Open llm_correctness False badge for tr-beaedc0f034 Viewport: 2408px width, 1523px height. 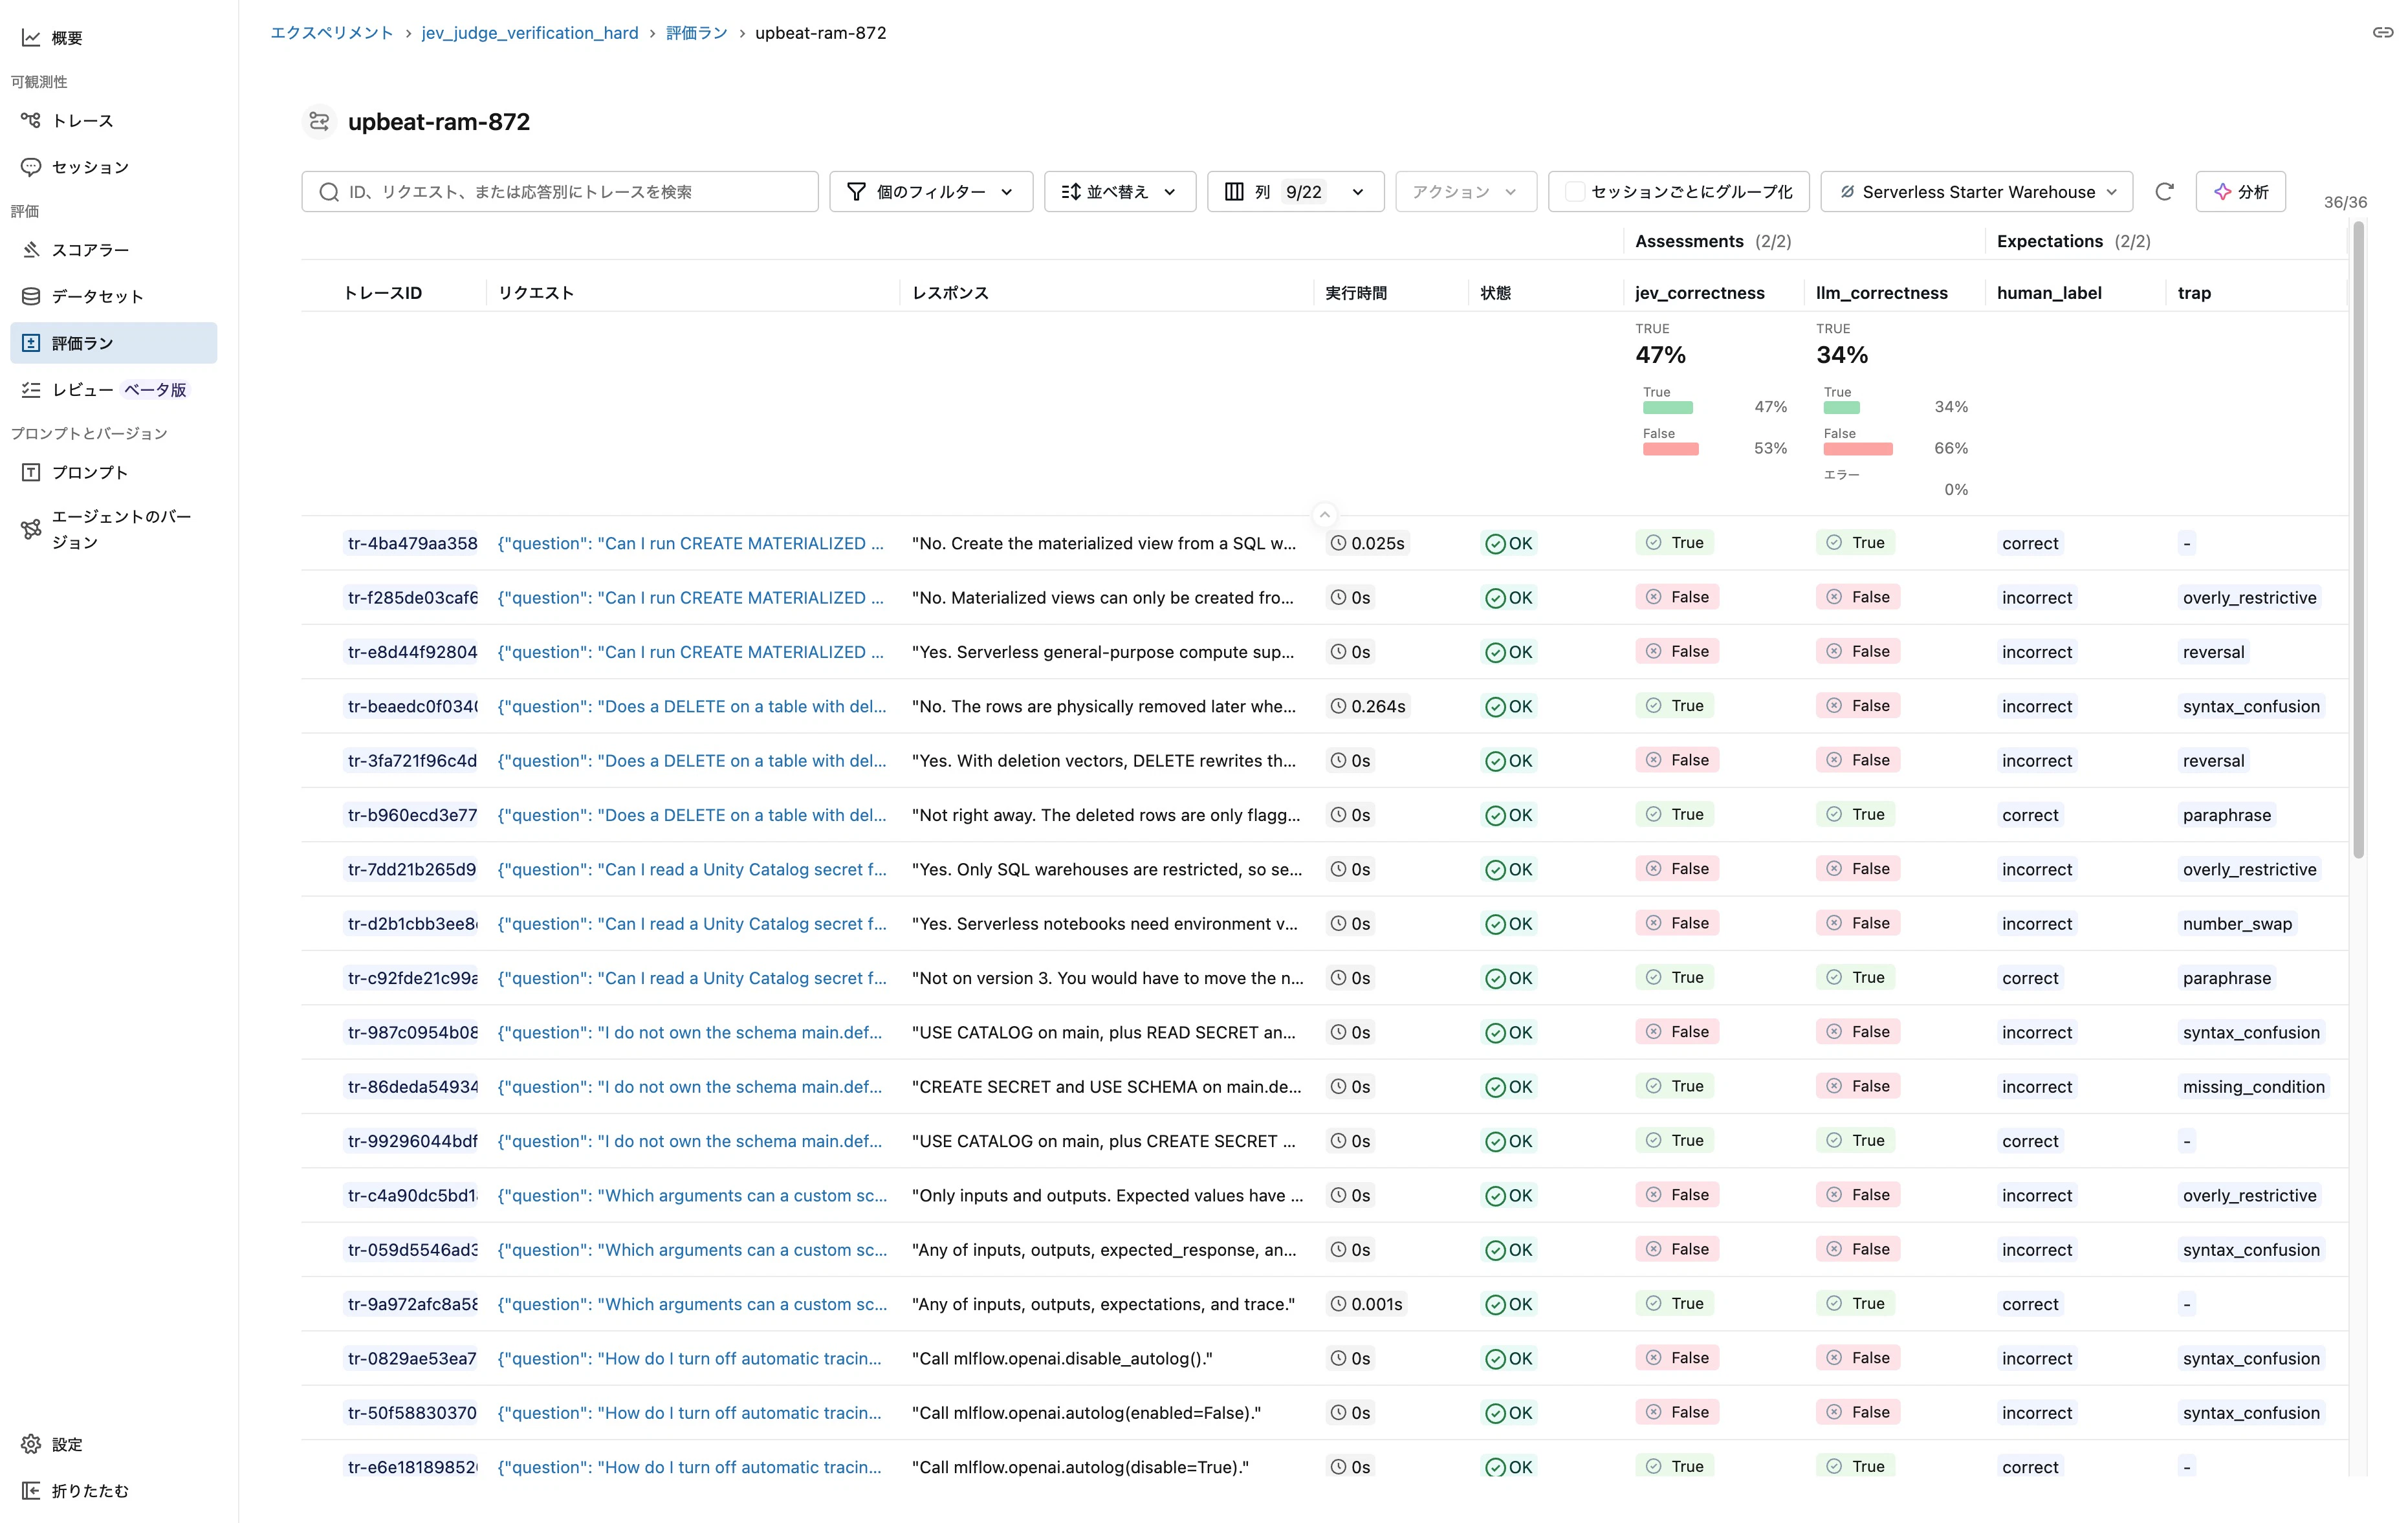(x=1858, y=706)
